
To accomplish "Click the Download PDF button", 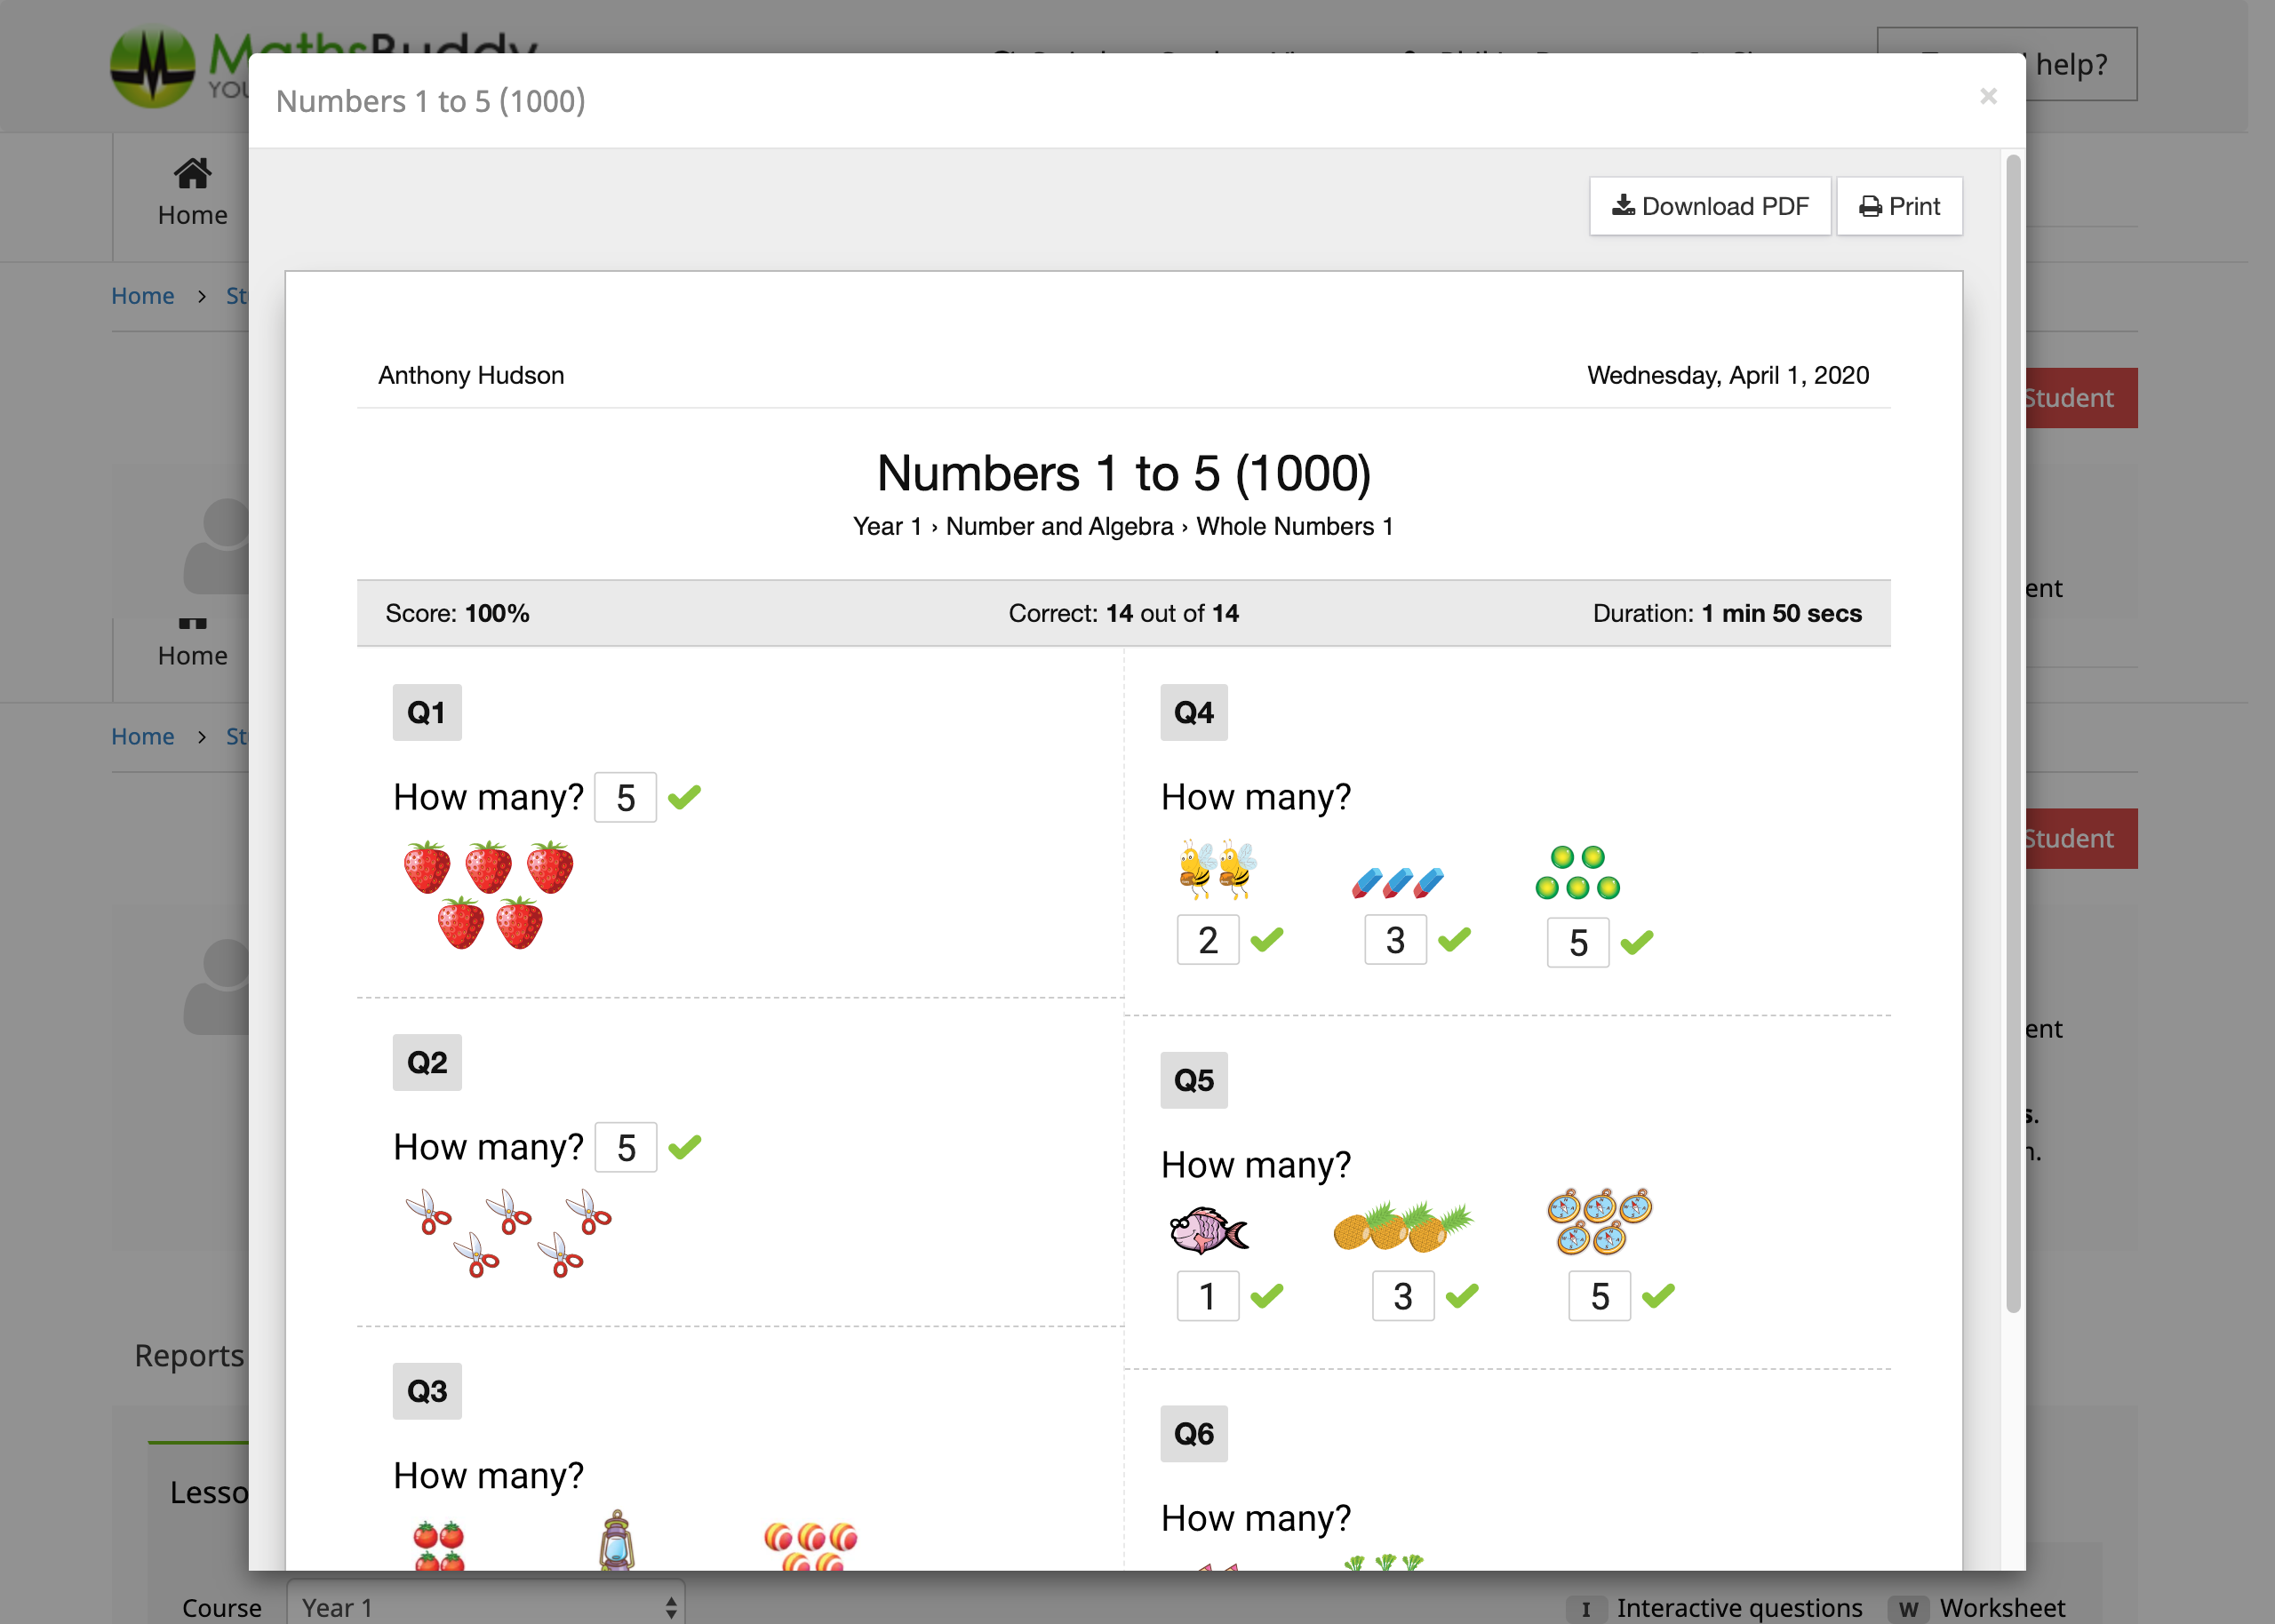I will (x=1709, y=206).
